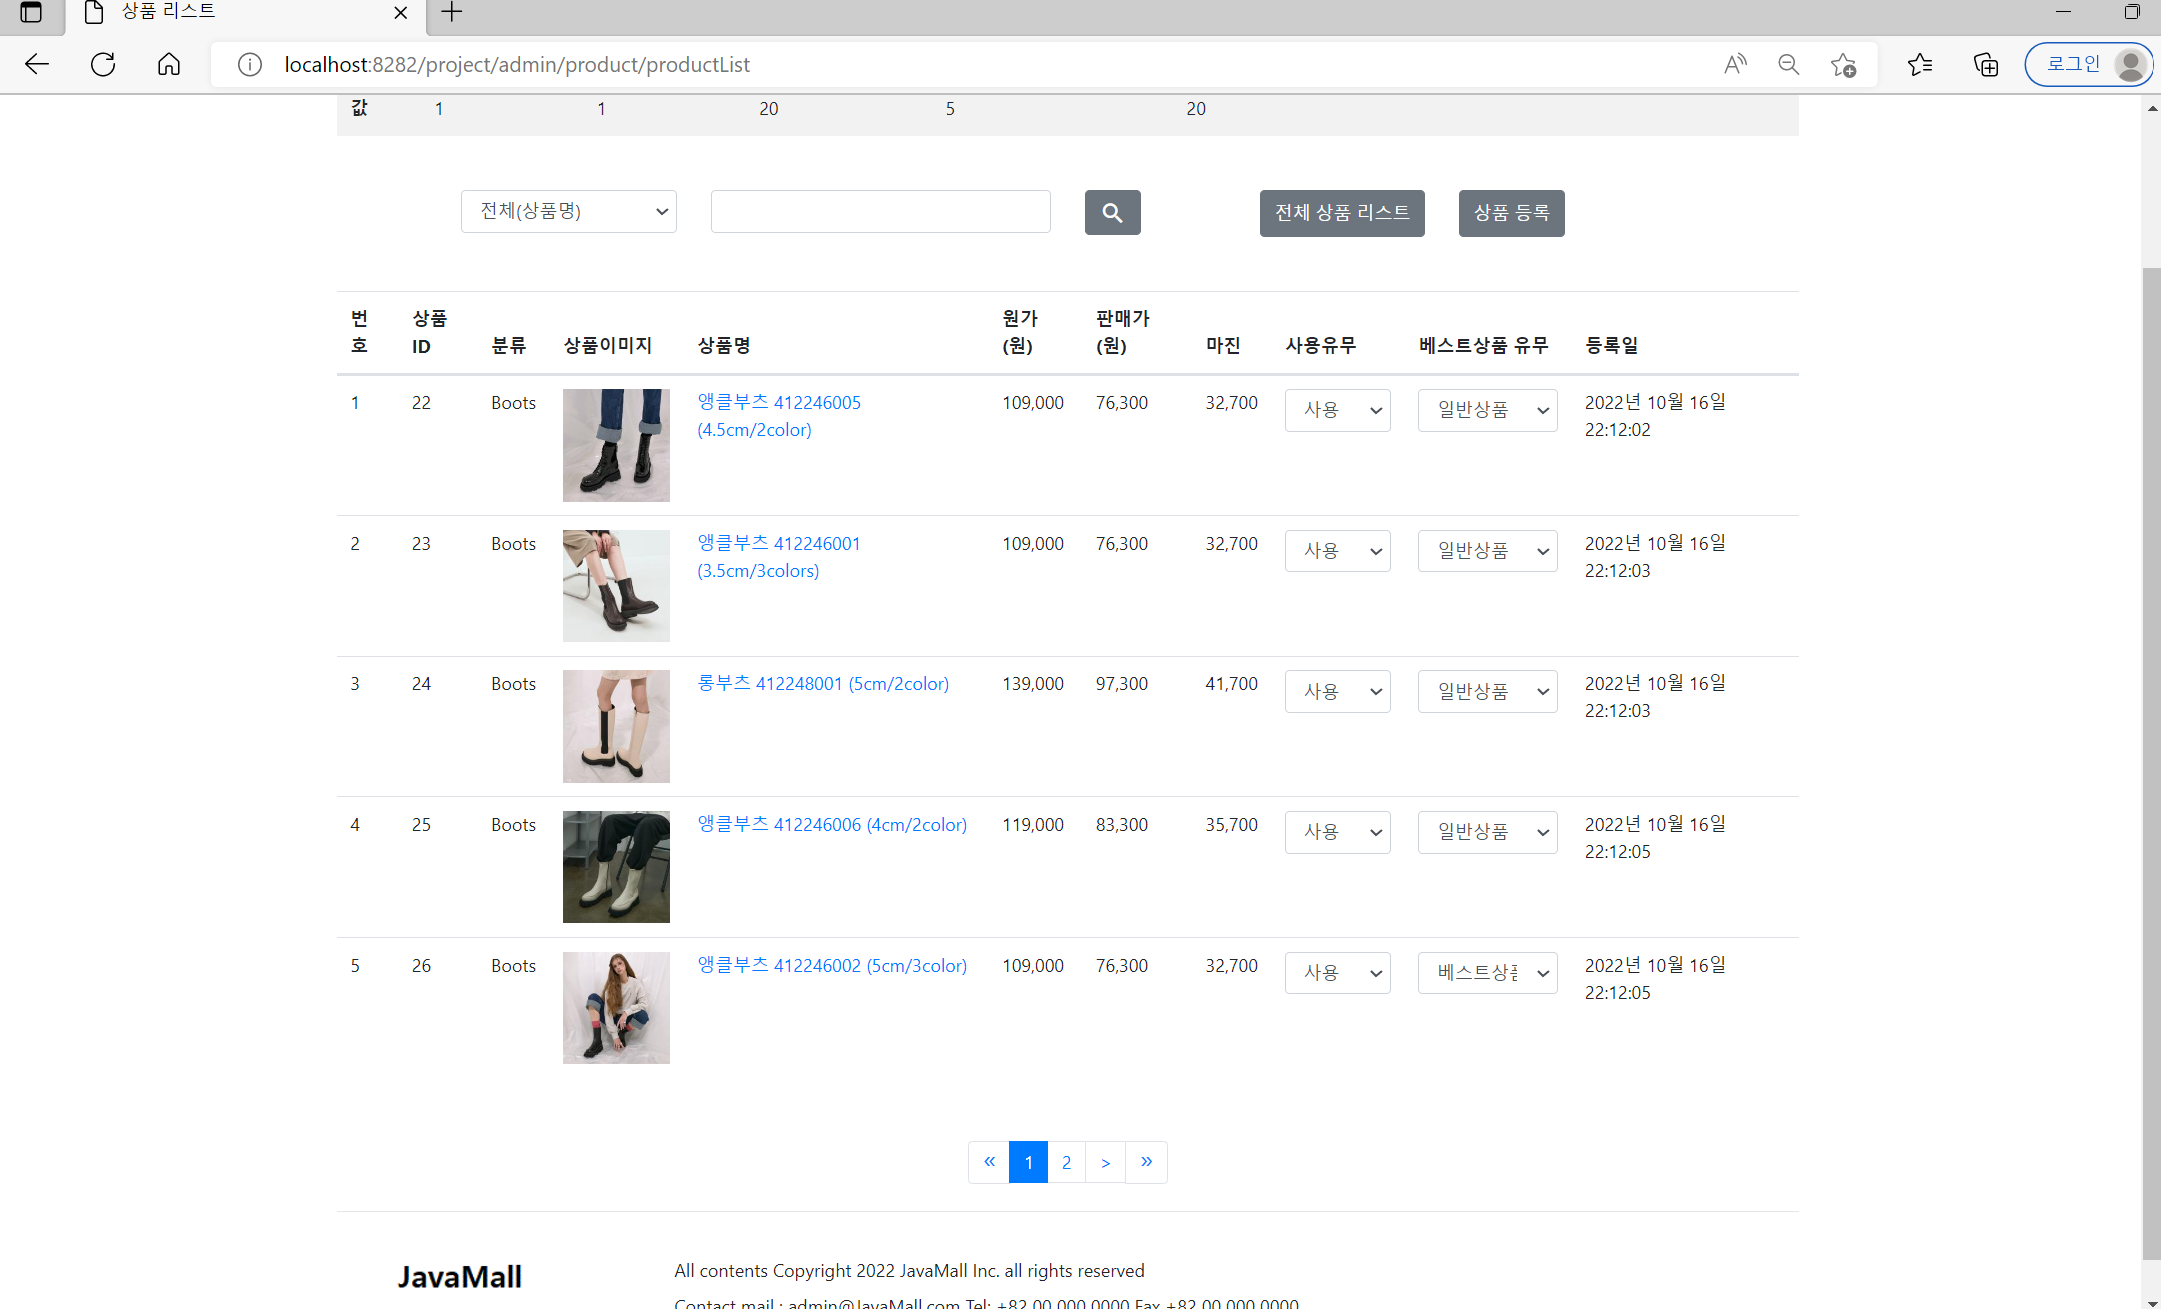Open 롱부츠 412248001 product link

(823, 684)
